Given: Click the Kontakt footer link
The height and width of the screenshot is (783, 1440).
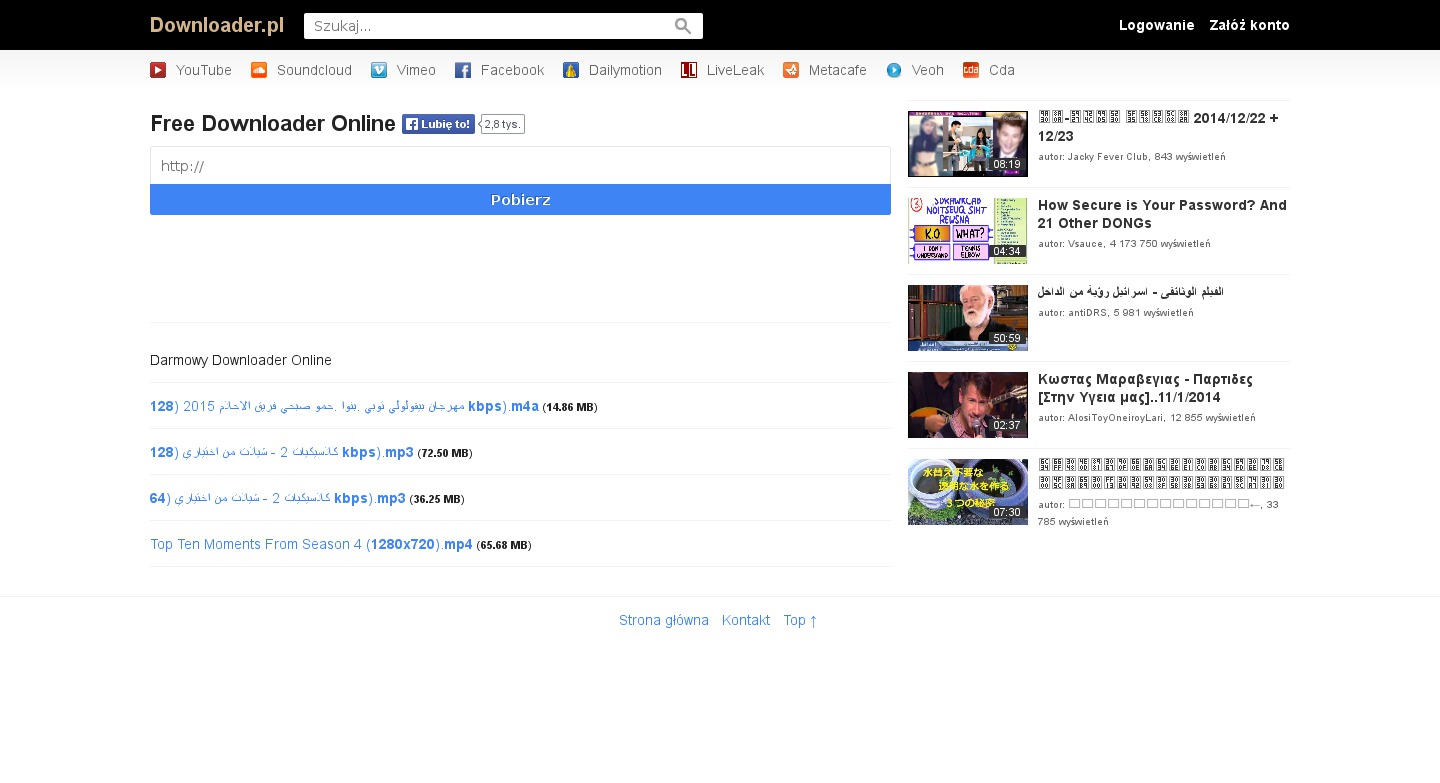Looking at the screenshot, I should (x=746, y=620).
